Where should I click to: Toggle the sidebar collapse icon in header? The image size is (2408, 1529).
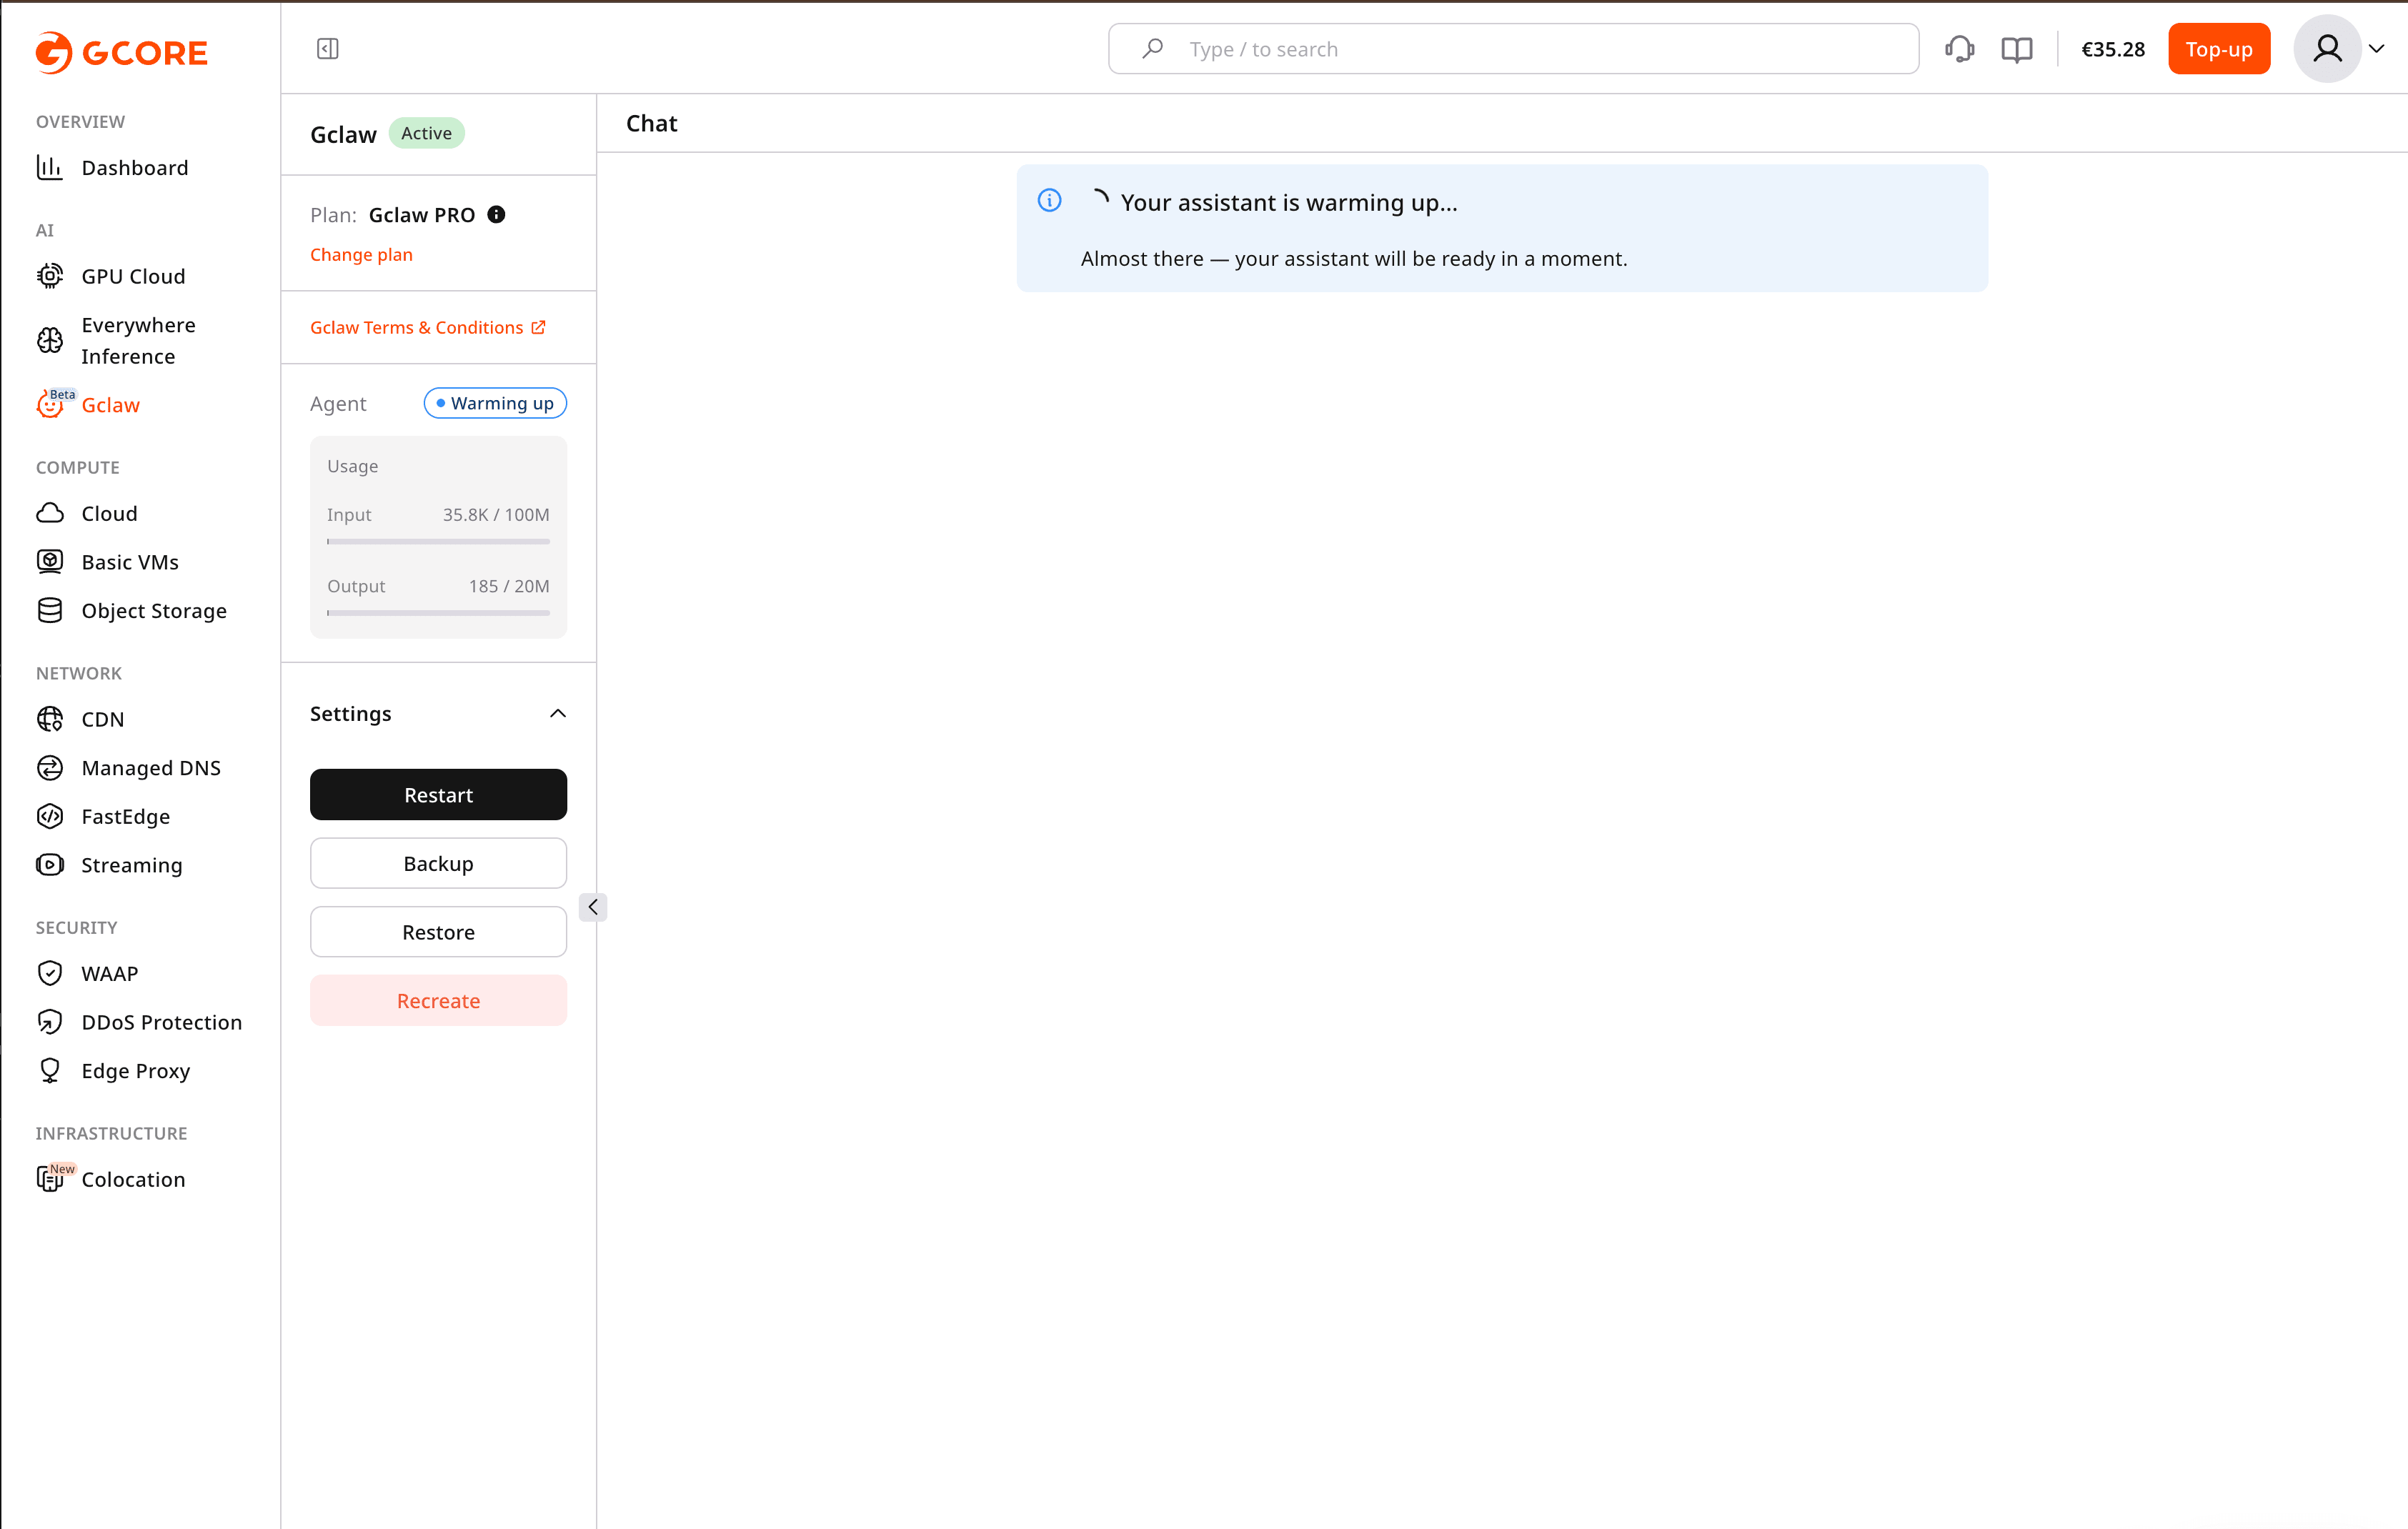click(x=328, y=49)
